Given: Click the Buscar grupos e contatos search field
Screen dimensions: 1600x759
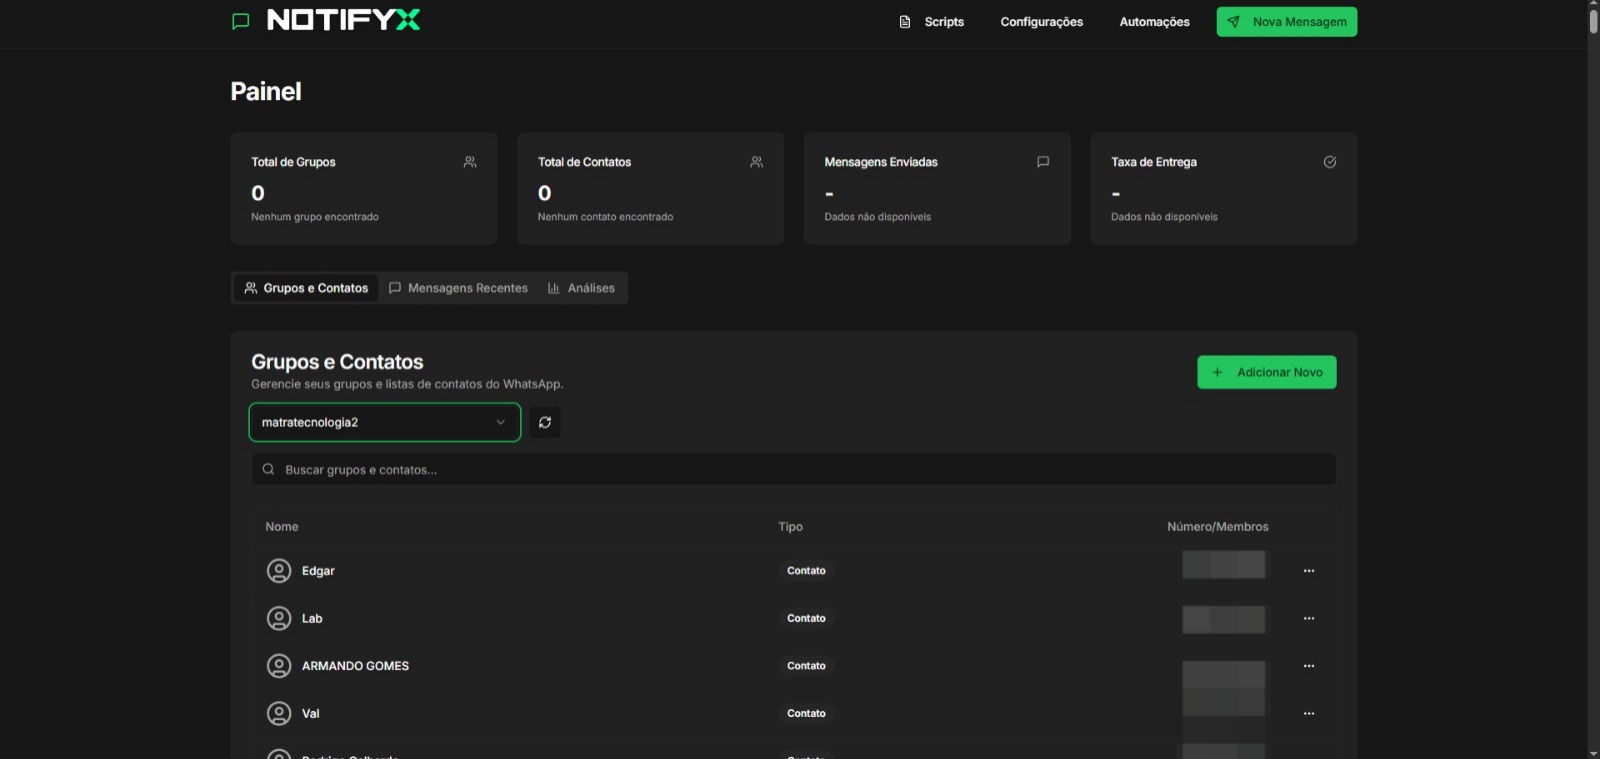Looking at the screenshot, I should click(x=794, y=470).
